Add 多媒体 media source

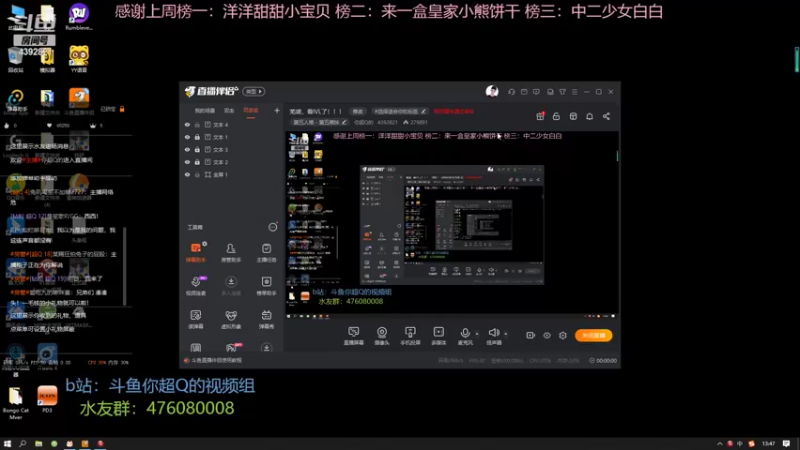(x=438, y=336)
